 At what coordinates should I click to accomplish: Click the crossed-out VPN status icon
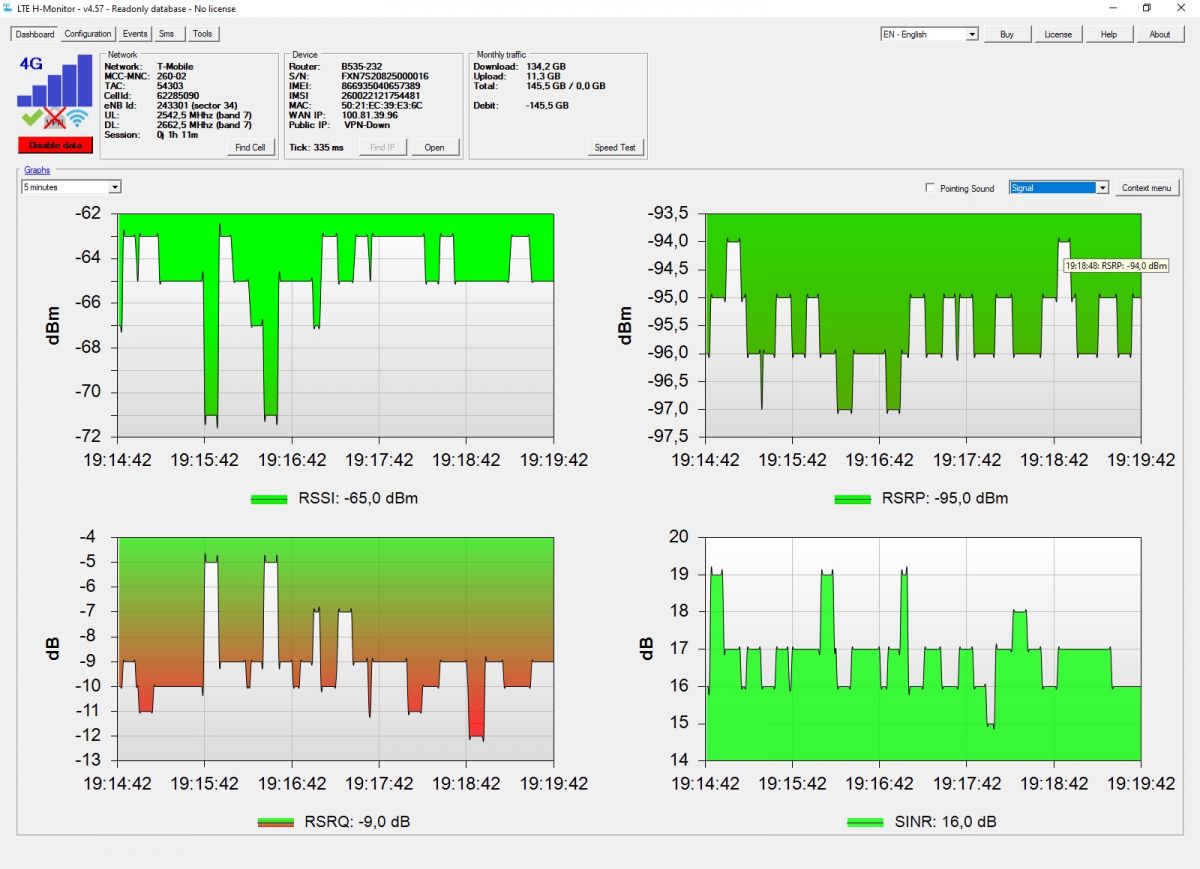click(55, 119)
